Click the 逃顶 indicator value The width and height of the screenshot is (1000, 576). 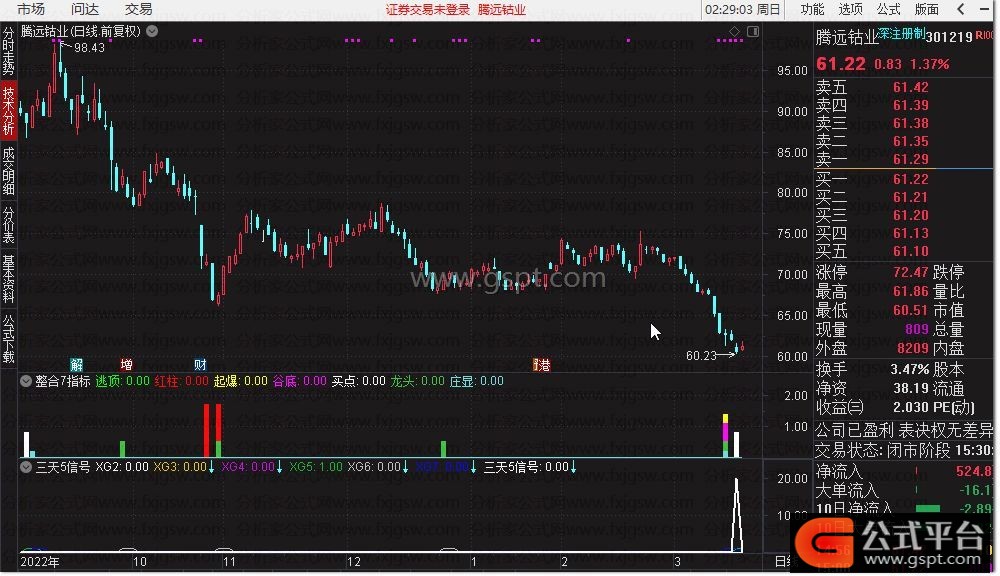(x=122, y=381)
